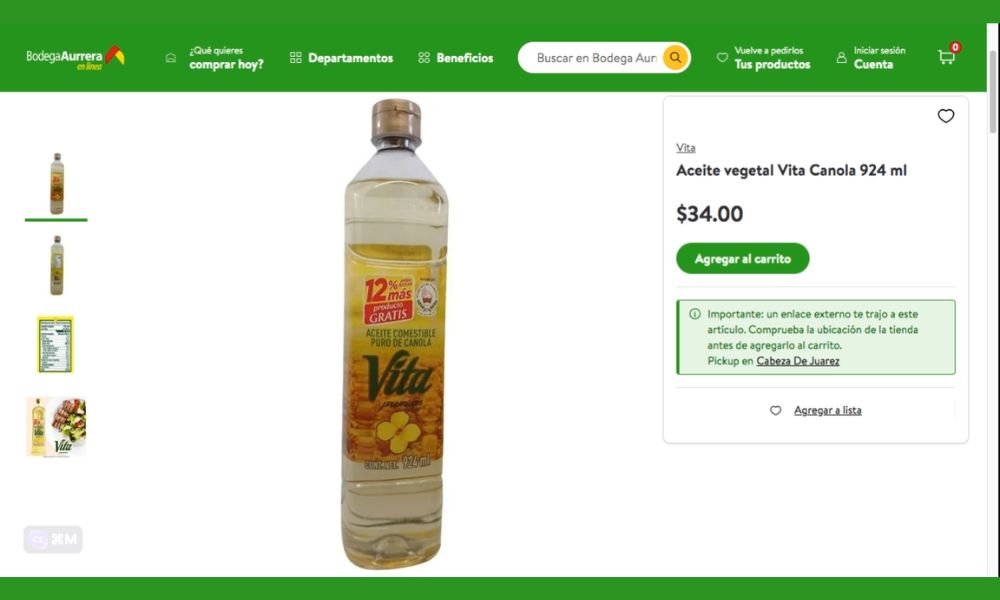Select the second bottle thumbnail
This screenshot has height=600, width=1000.
tap(56, 265)
